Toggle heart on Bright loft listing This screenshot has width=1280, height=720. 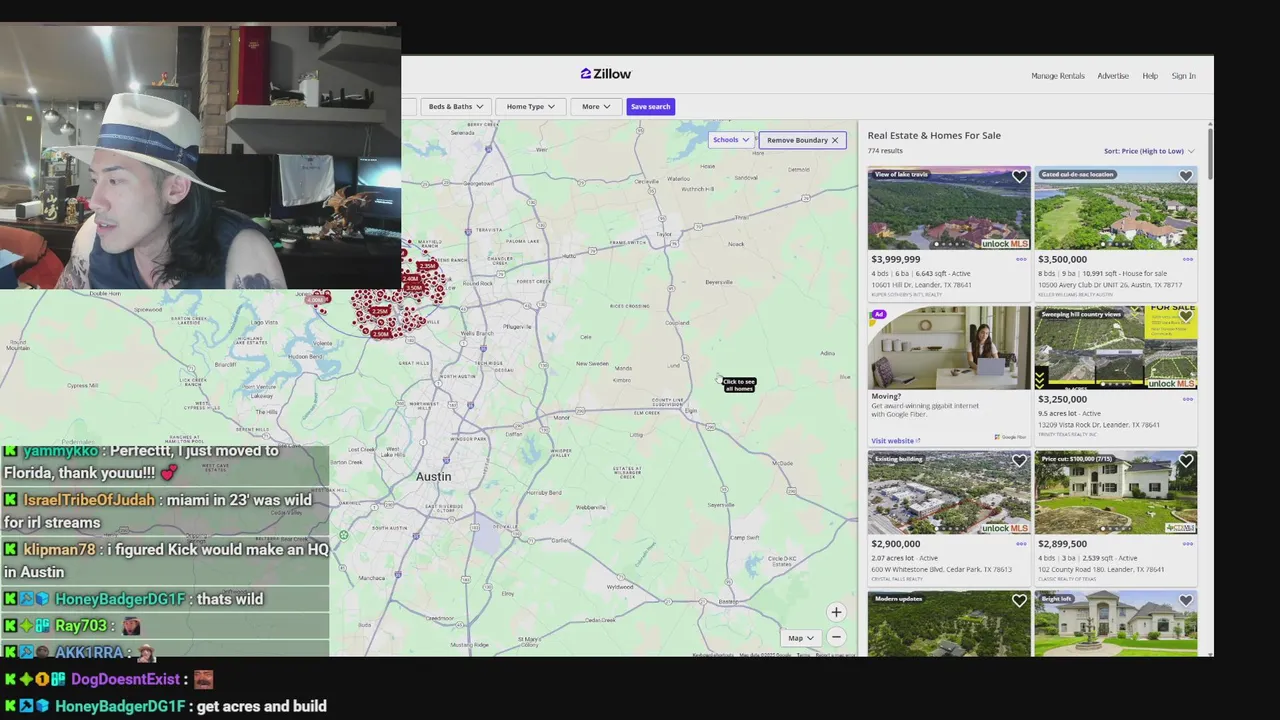pyautogui.click(x=1185, y=601)
